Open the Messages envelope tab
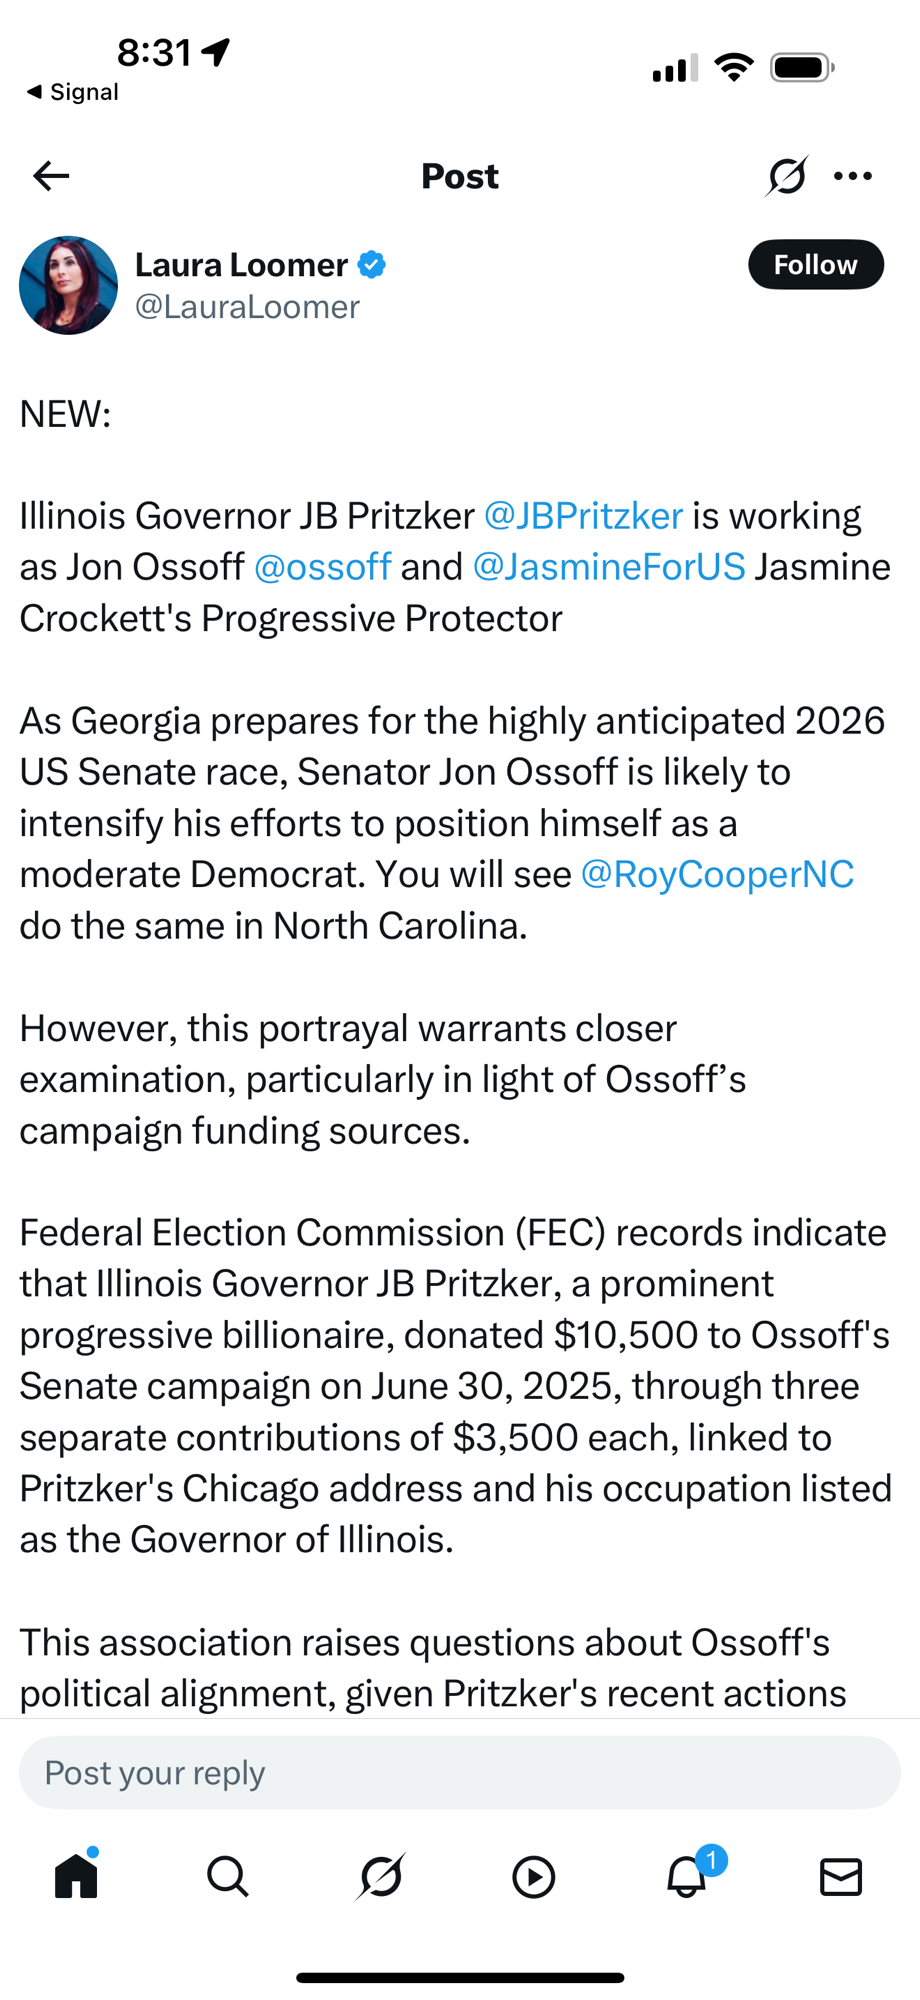This screenshot has width=920, height=2000. [x=840, y=1876]
